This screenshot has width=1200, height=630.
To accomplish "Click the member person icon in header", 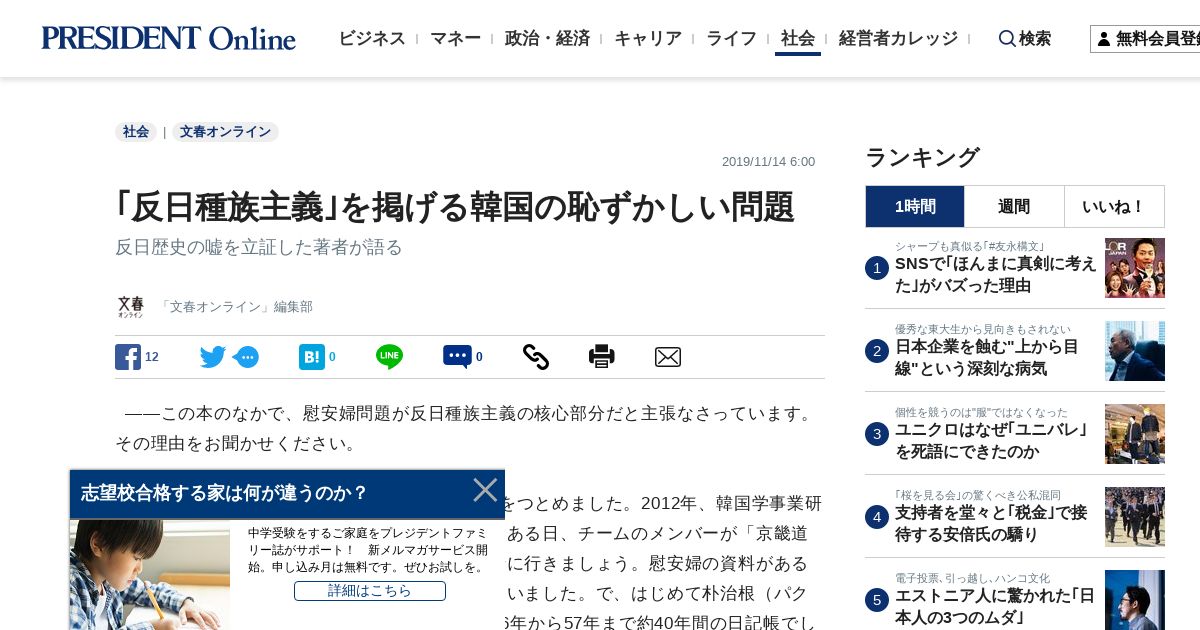I will (1104, 39).
